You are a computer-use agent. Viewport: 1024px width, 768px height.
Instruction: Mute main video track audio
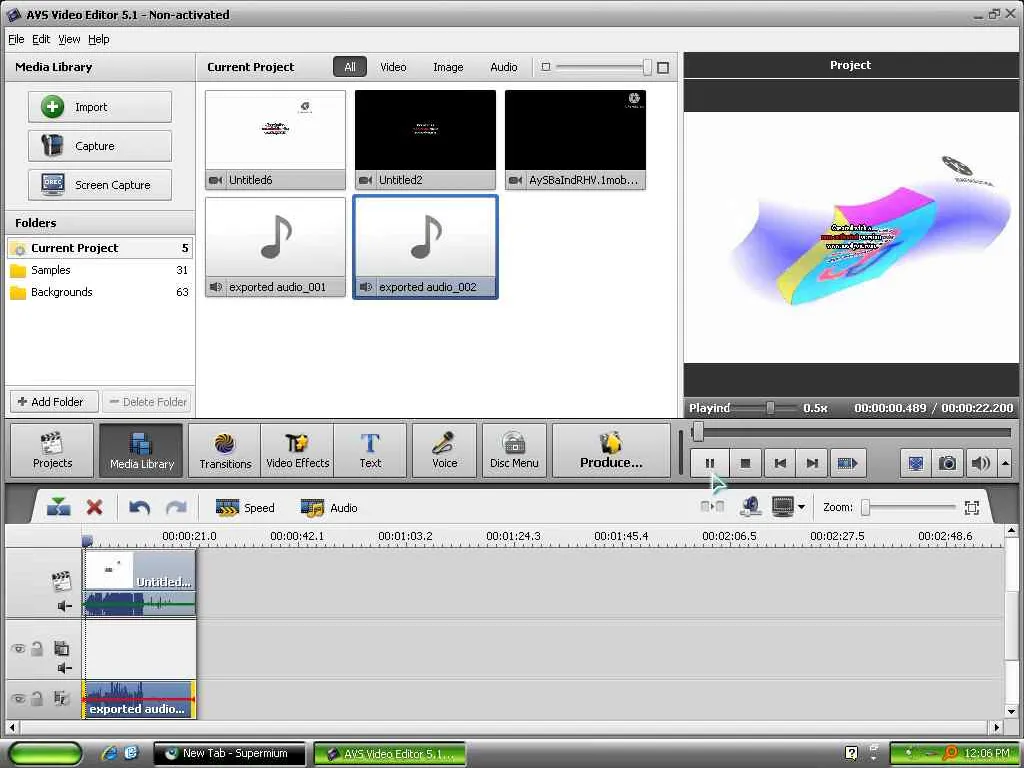(64, 606)
